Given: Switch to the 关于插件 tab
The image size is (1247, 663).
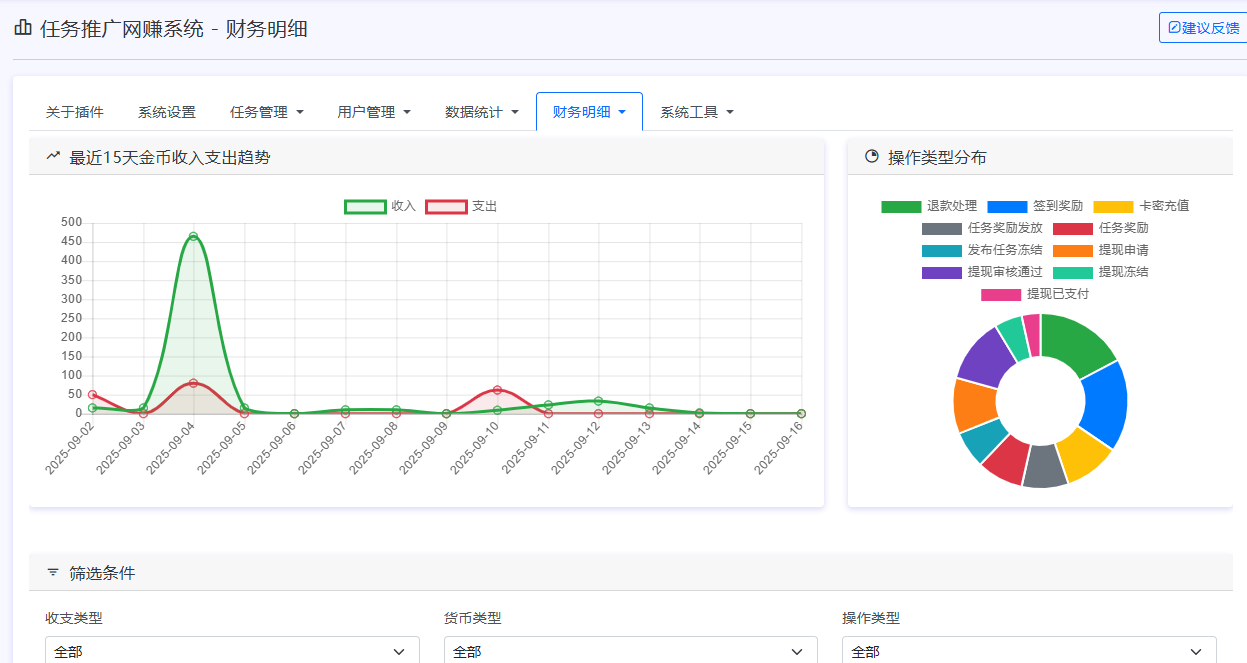Looking at the screenshot, I should click(x=73, y=112).
